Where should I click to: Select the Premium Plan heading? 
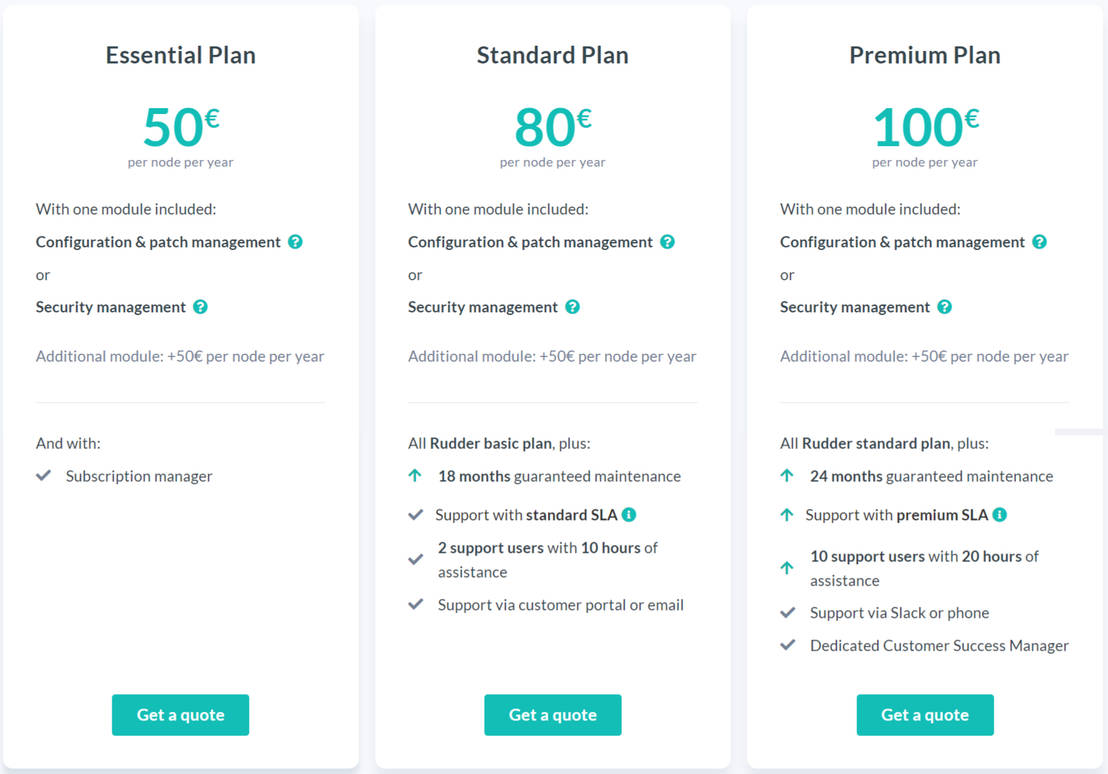click(925, 55)
